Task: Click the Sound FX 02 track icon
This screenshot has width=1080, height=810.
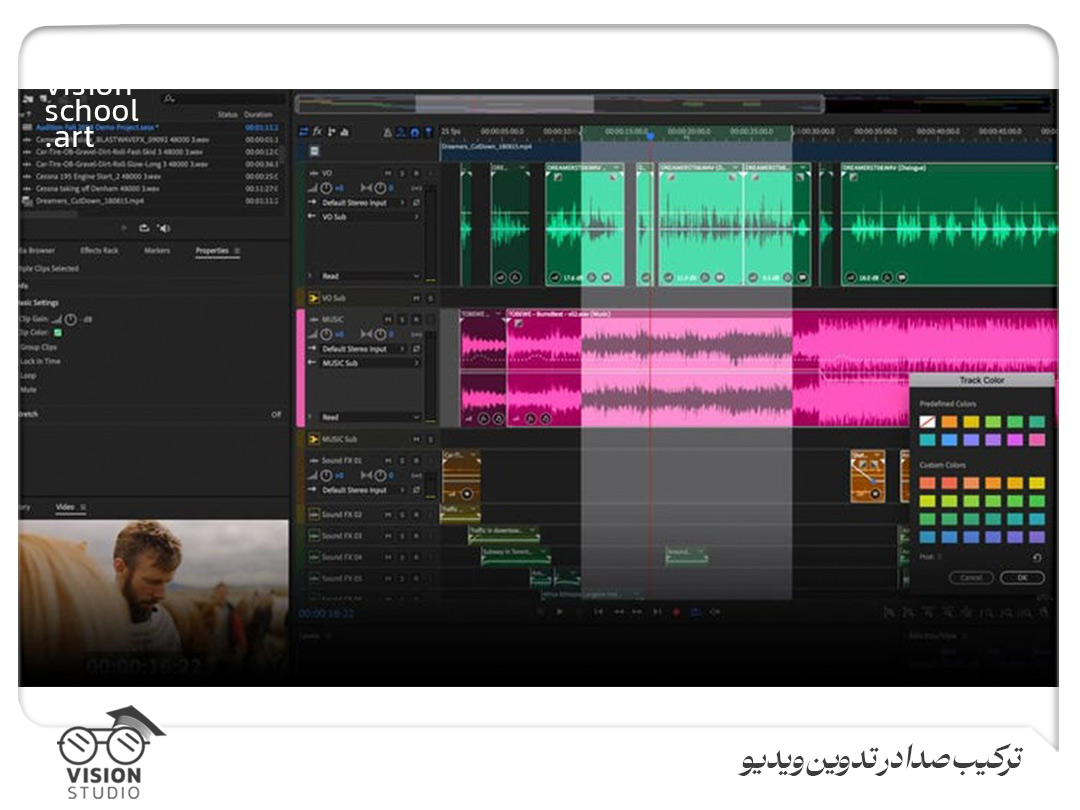Action: (x=313, y=515)
